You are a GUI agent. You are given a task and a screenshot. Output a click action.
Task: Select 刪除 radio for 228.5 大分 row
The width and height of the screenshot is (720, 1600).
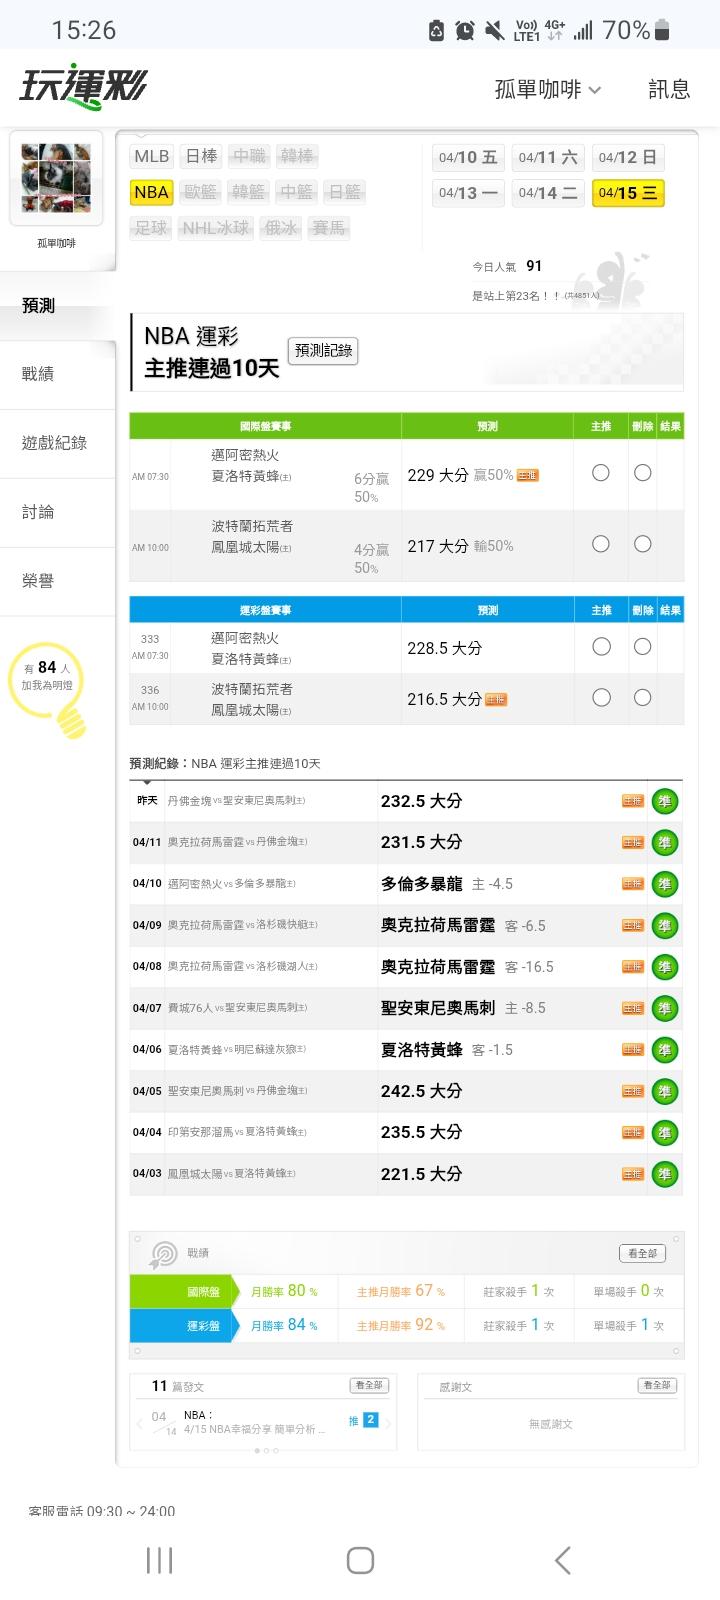(643, 647)
